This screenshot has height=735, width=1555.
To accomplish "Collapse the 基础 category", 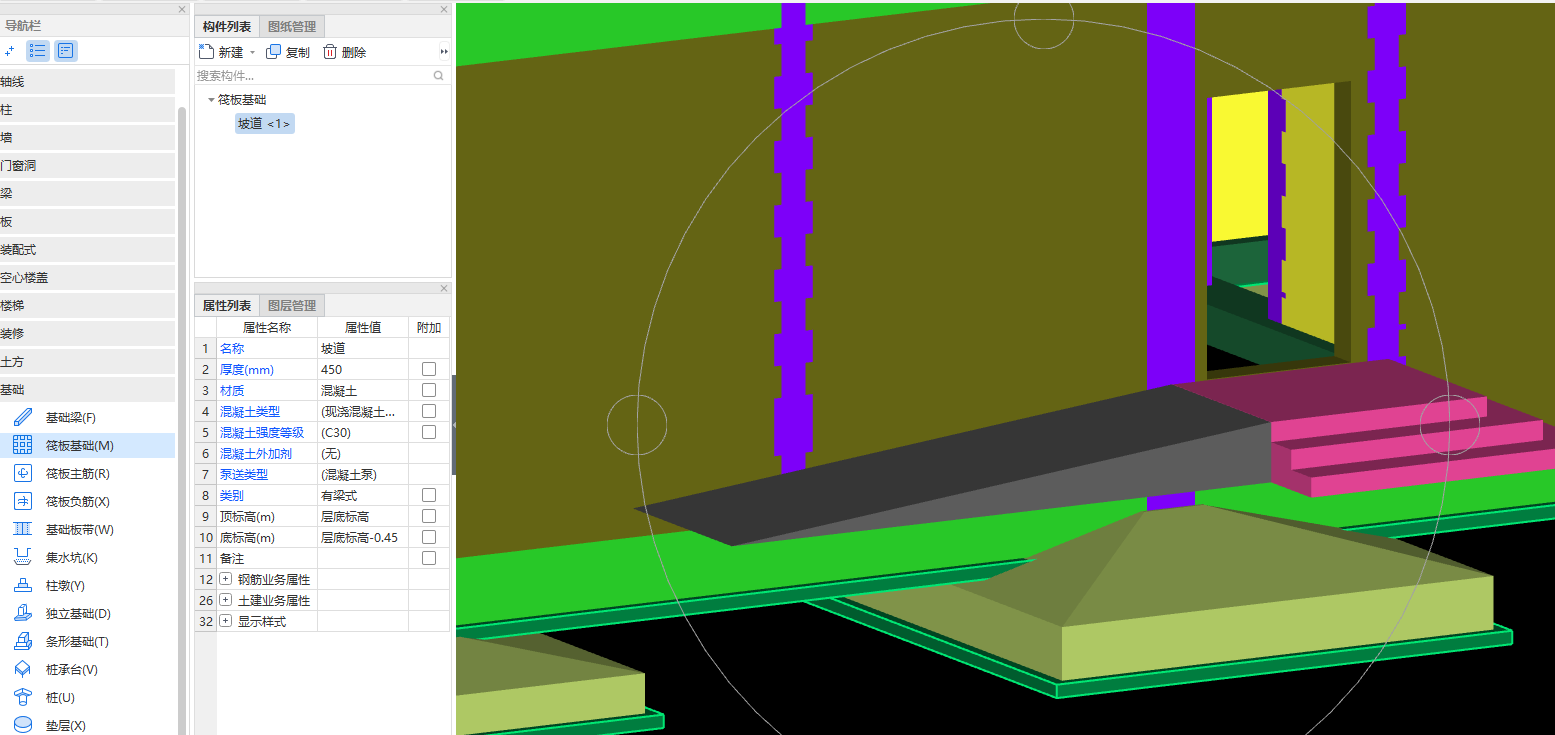I will pos(87,390).
